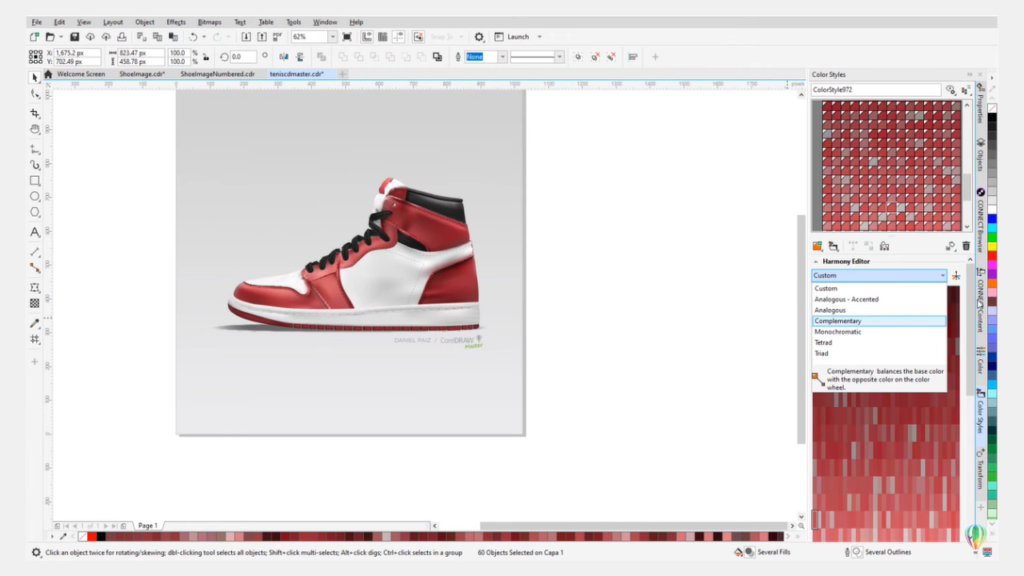Click the new color style icon
The height and width of the screenshot is (576, 1024).
coord(817,246)
